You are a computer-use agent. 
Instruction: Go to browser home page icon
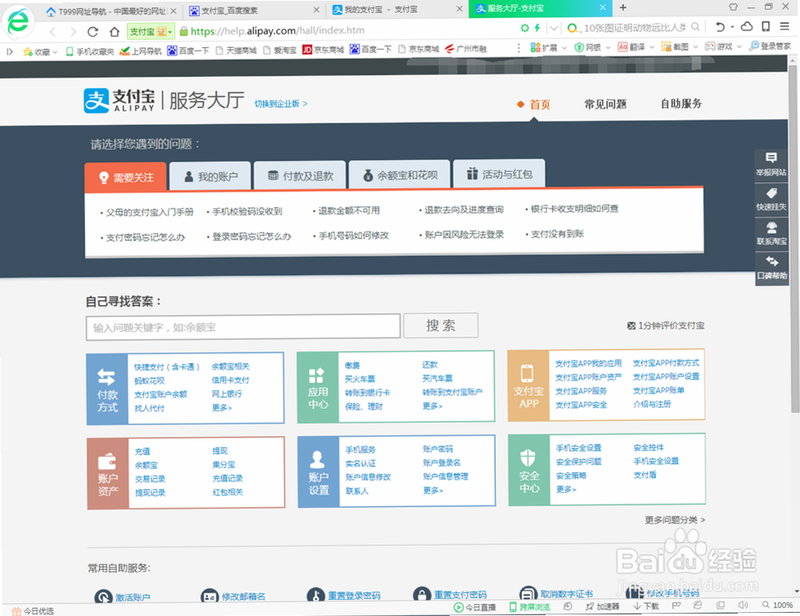click(x=115, y=32)
